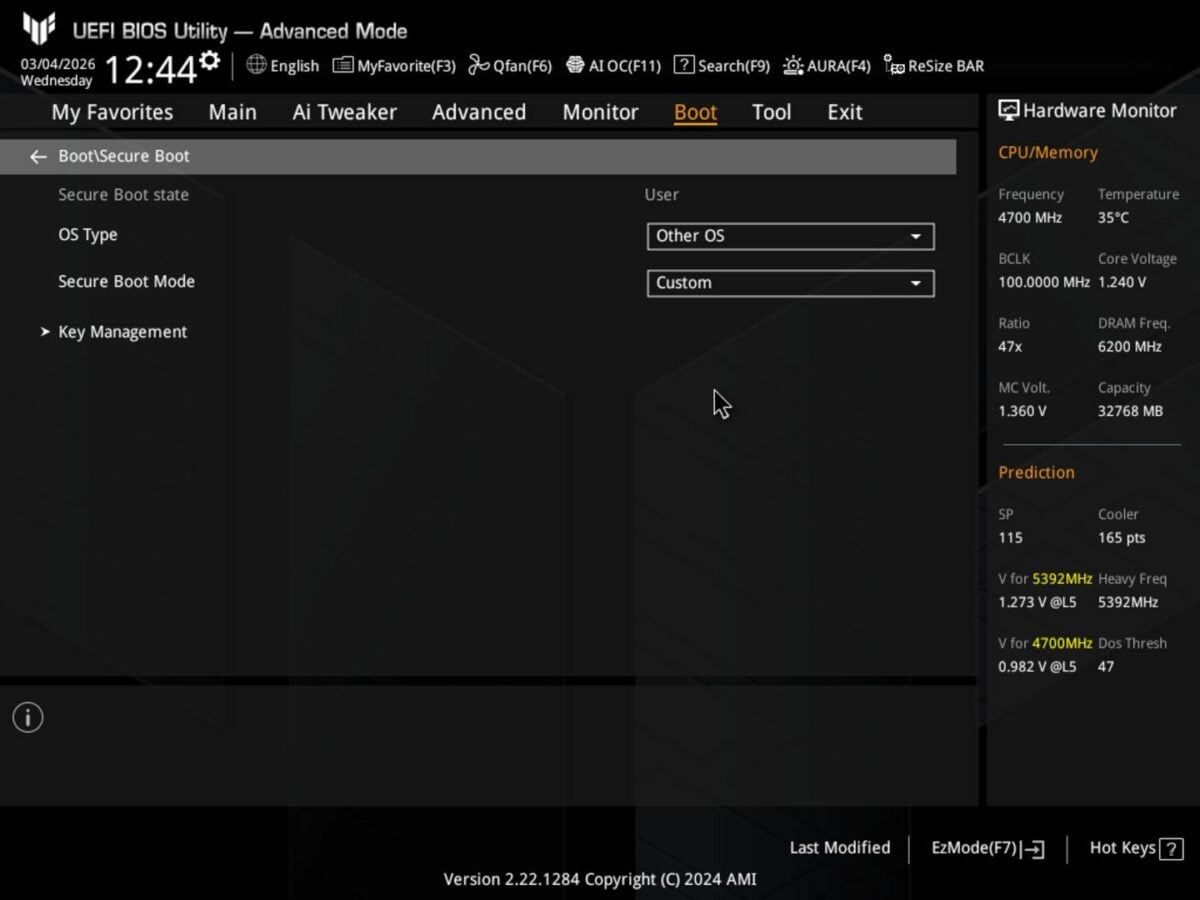Open the Exit menu
Screen dimensions: 1200x900
[x=844, y=112]
